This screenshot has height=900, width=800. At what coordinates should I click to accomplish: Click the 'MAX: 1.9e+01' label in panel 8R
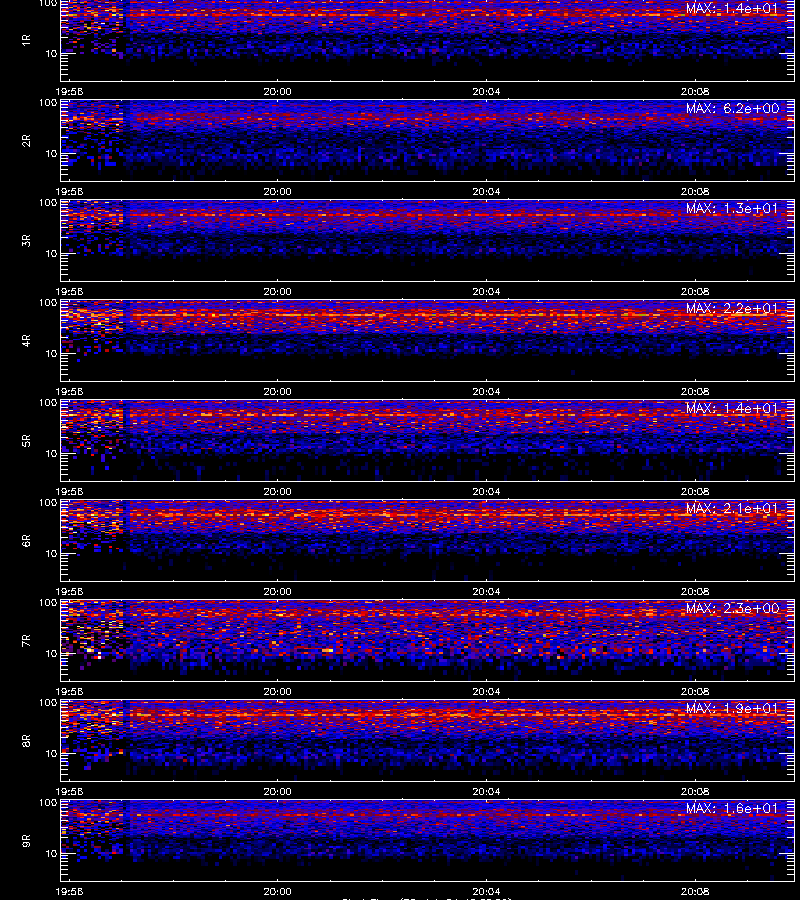[732, 708]
